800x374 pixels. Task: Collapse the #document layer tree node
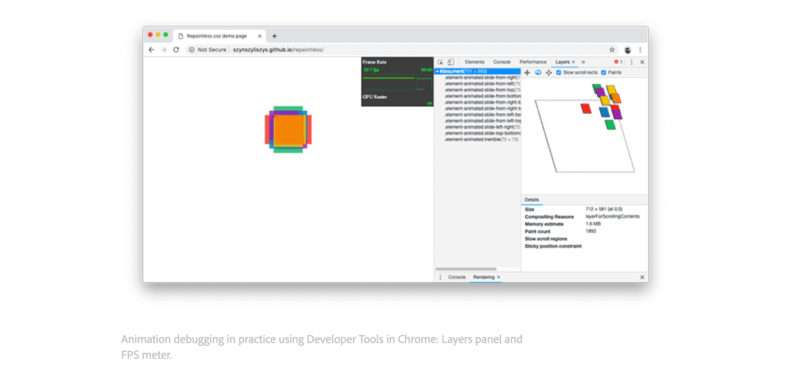tap(438, 71)
